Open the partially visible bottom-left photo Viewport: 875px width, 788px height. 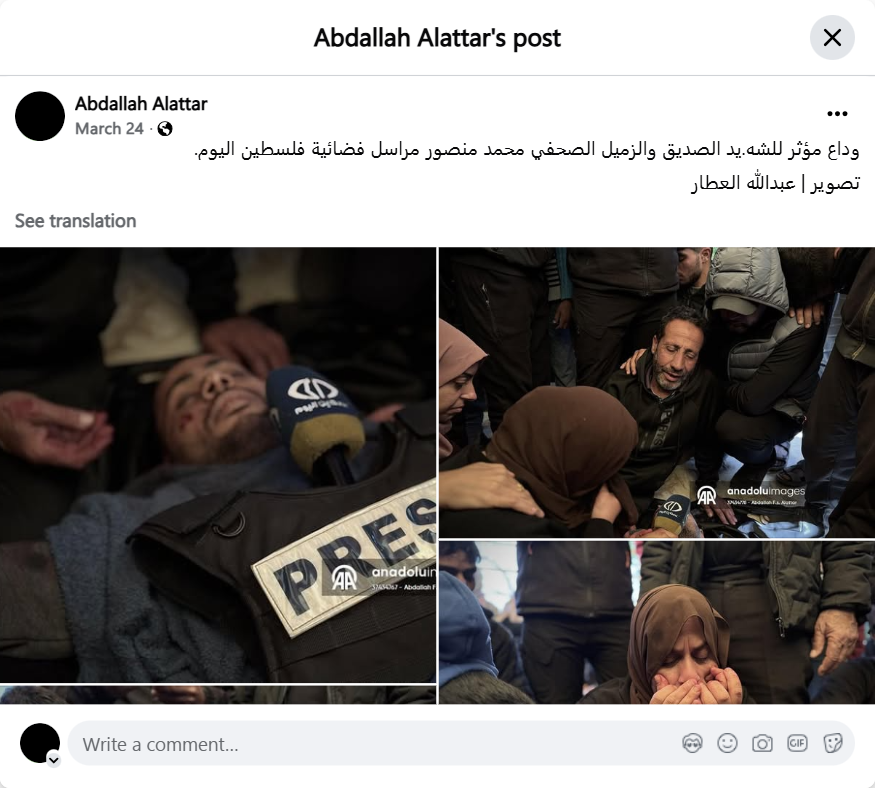click(218, 695)
